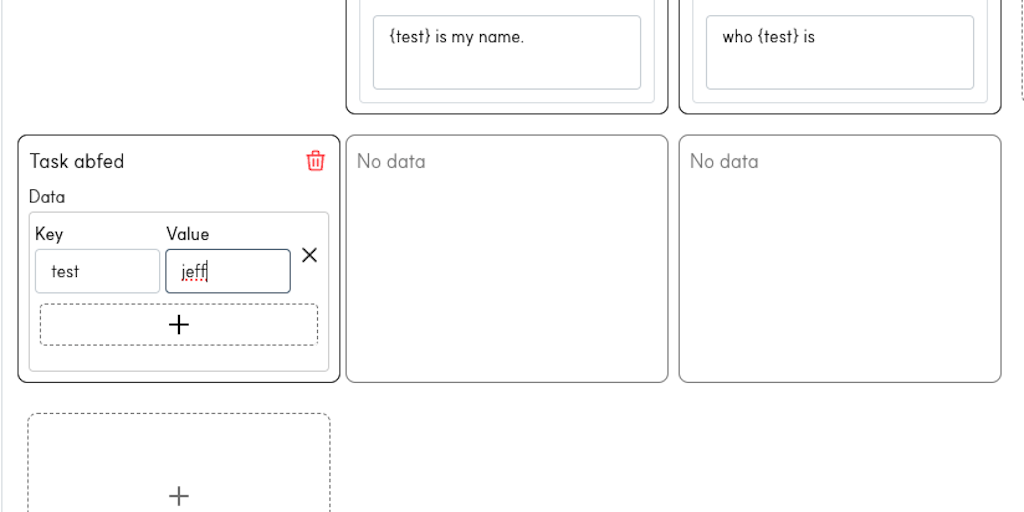Click the "Key" column label
Image resolution: width=1024 pixels, height=512 pixels.
coord(49,234)
